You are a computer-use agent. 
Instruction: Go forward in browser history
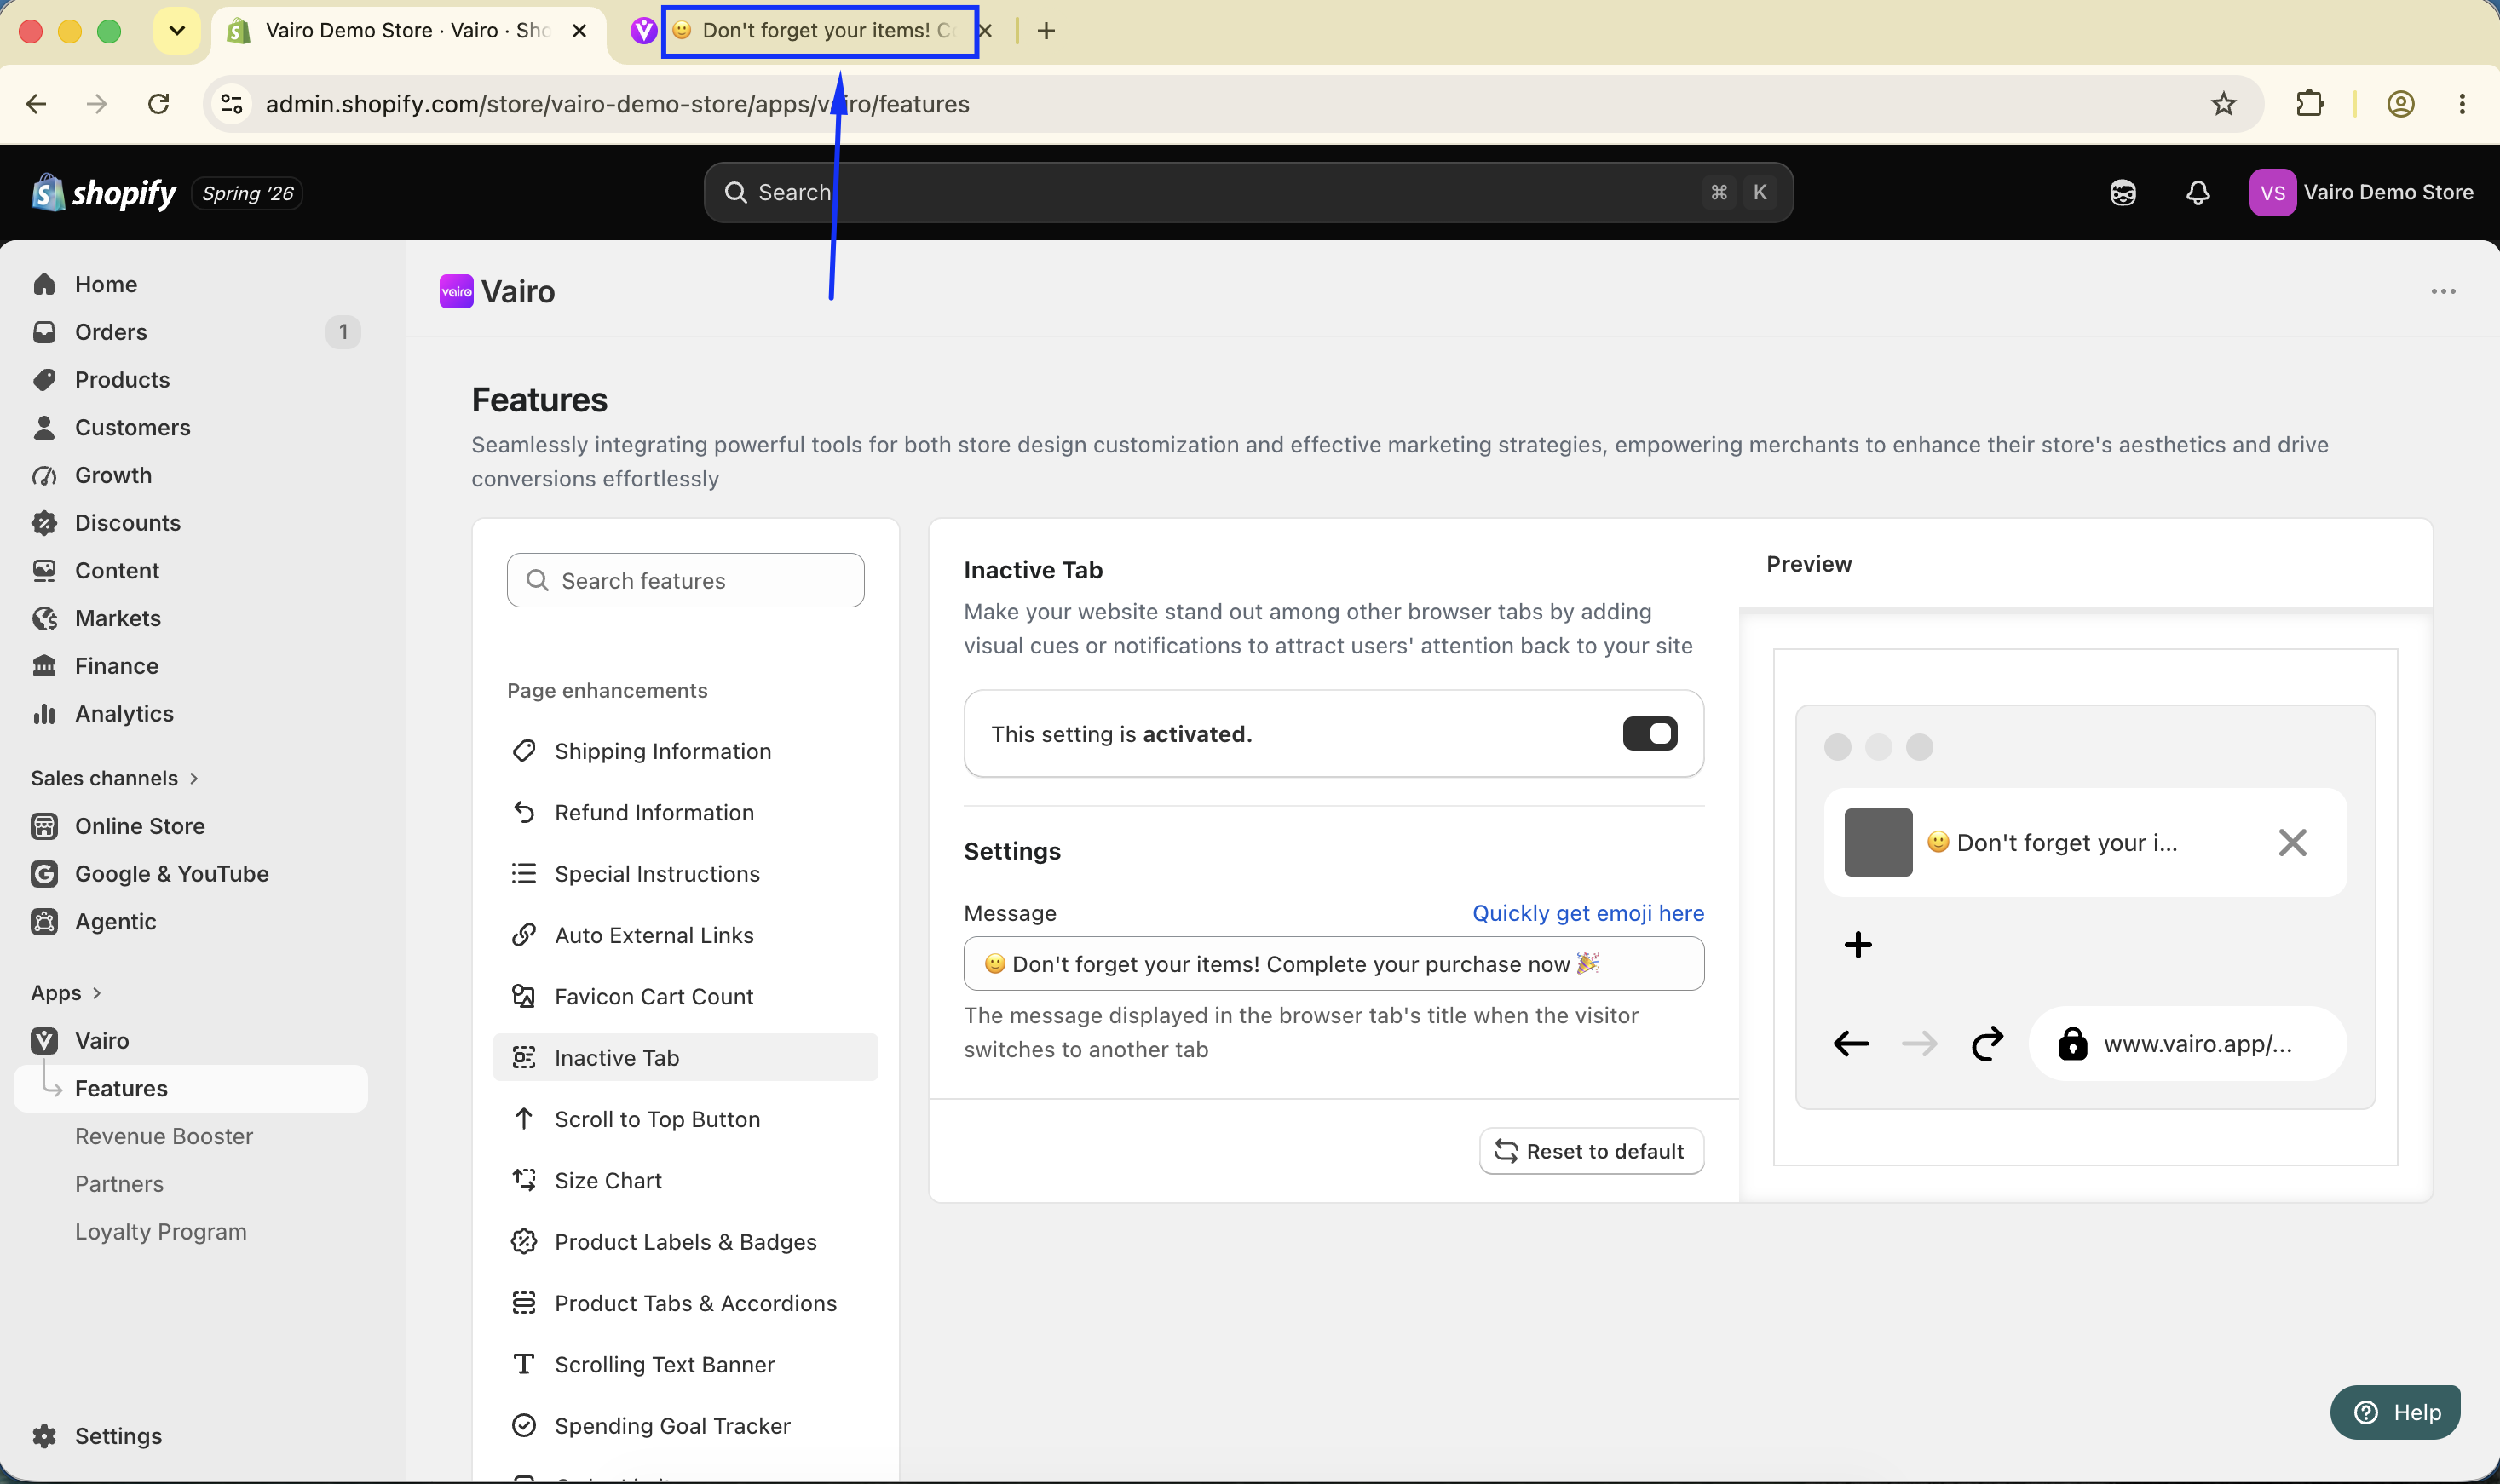pos(97,104)
